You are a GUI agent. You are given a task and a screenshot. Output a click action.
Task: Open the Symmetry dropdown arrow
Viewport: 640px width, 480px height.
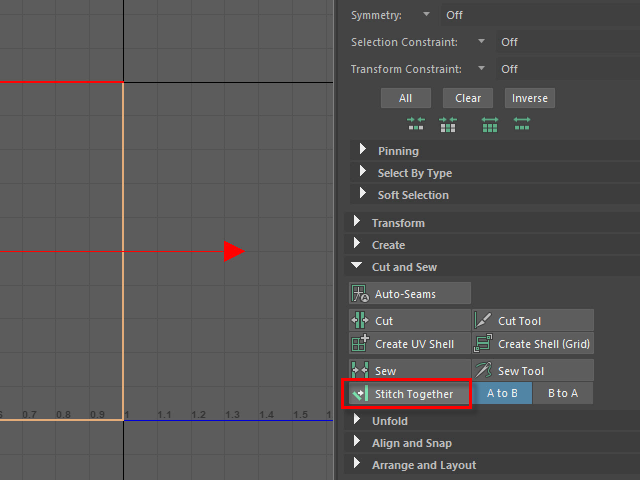426,15
